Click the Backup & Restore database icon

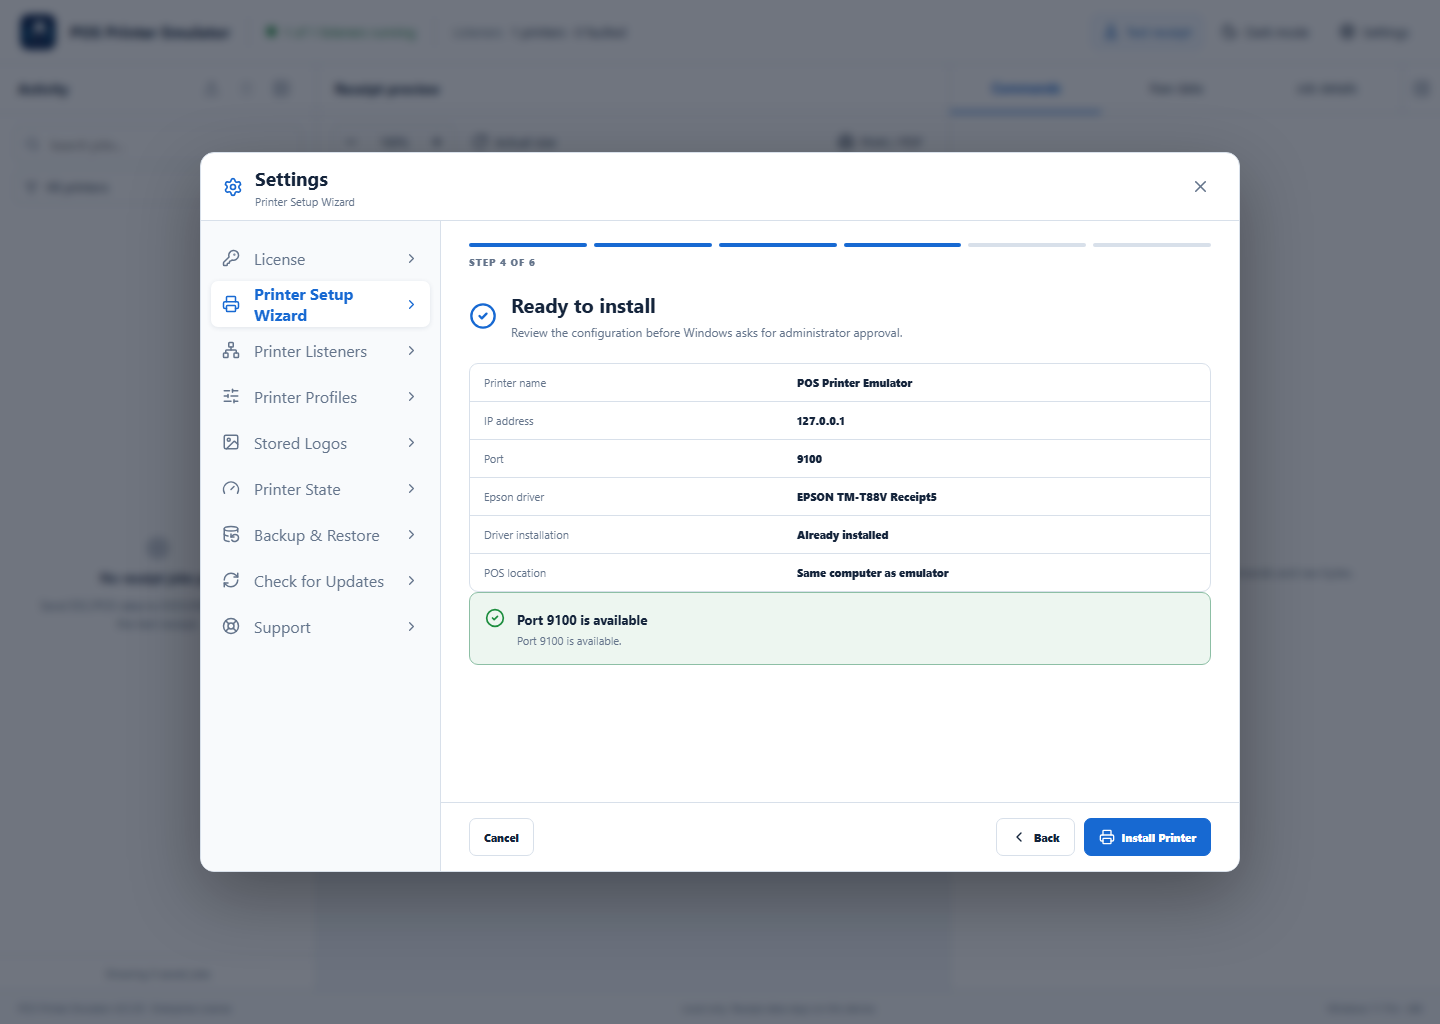231,534
